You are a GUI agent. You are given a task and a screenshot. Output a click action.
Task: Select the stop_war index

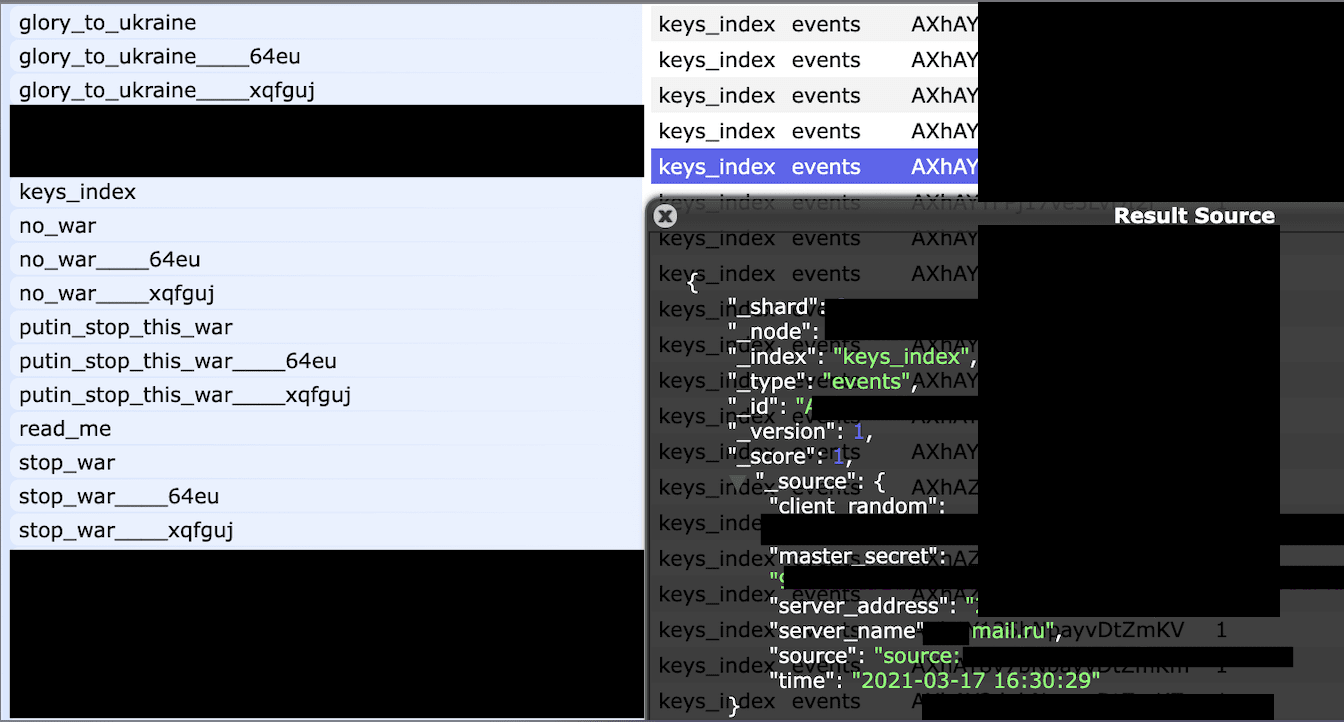(327, 463)
